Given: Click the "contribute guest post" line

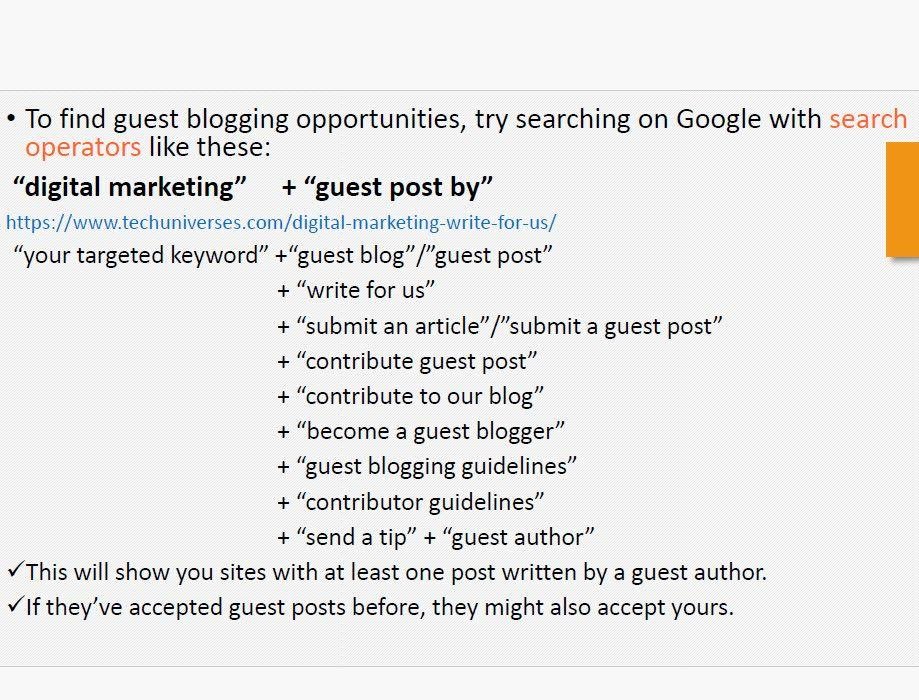Looking at the screenshot, I should [x=407, y=361].
